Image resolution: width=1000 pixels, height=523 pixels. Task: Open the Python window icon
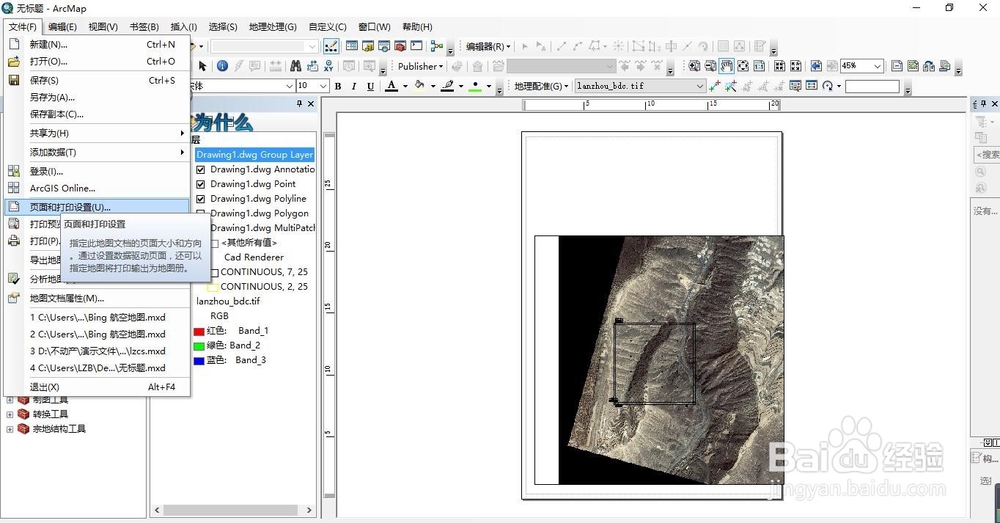416,46
